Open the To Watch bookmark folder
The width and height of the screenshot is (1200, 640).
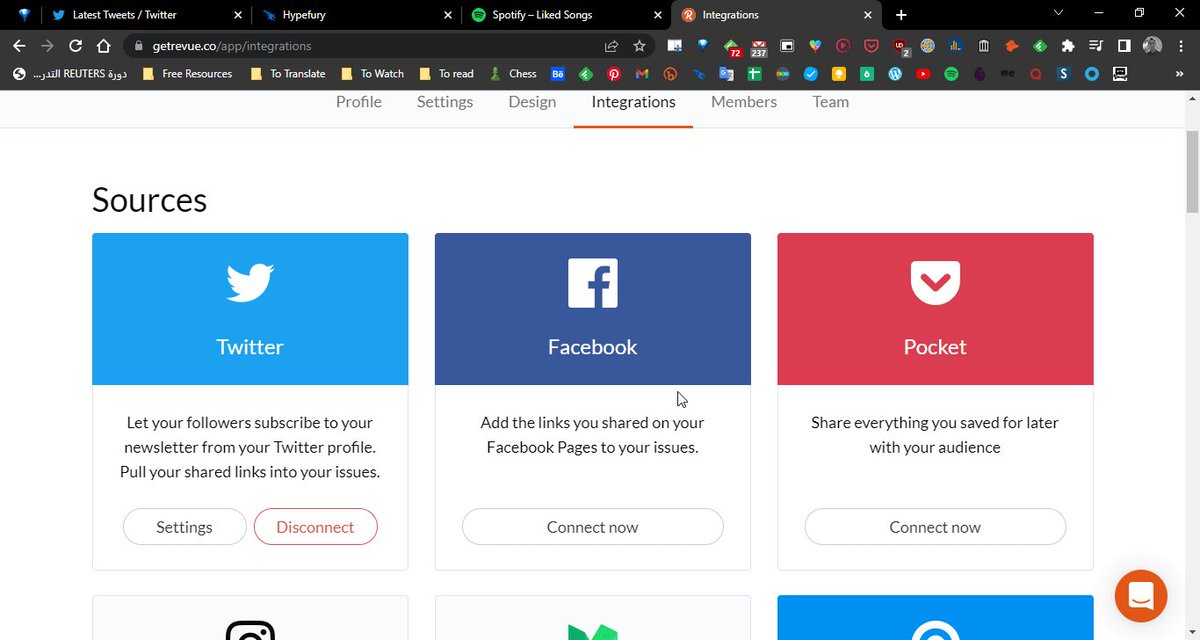point(372,74)
